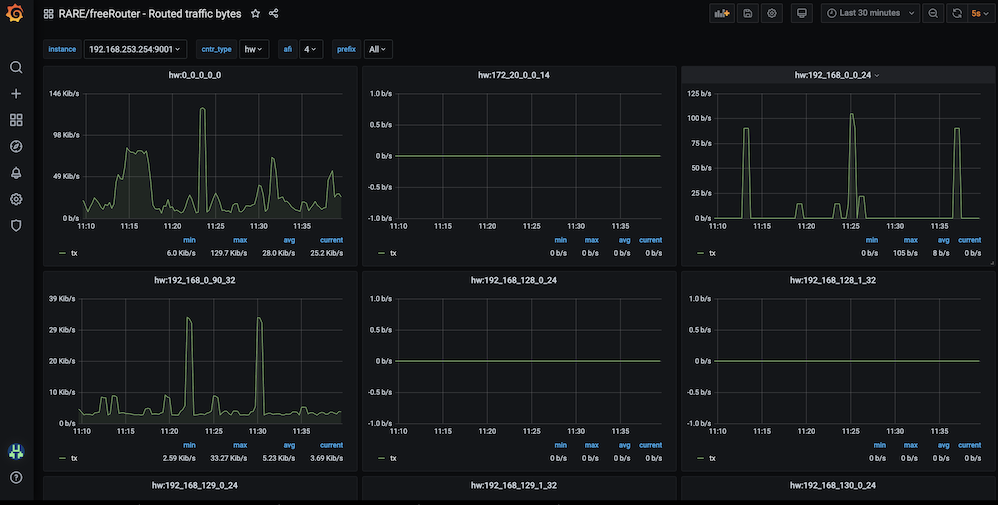Add a new panel to dashboard
Screen dimensions: 998x505
click(722, 13)
